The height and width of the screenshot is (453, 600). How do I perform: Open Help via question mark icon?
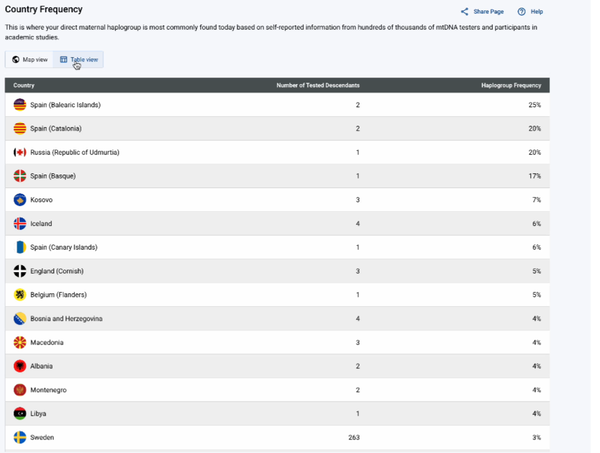point(521,12)
